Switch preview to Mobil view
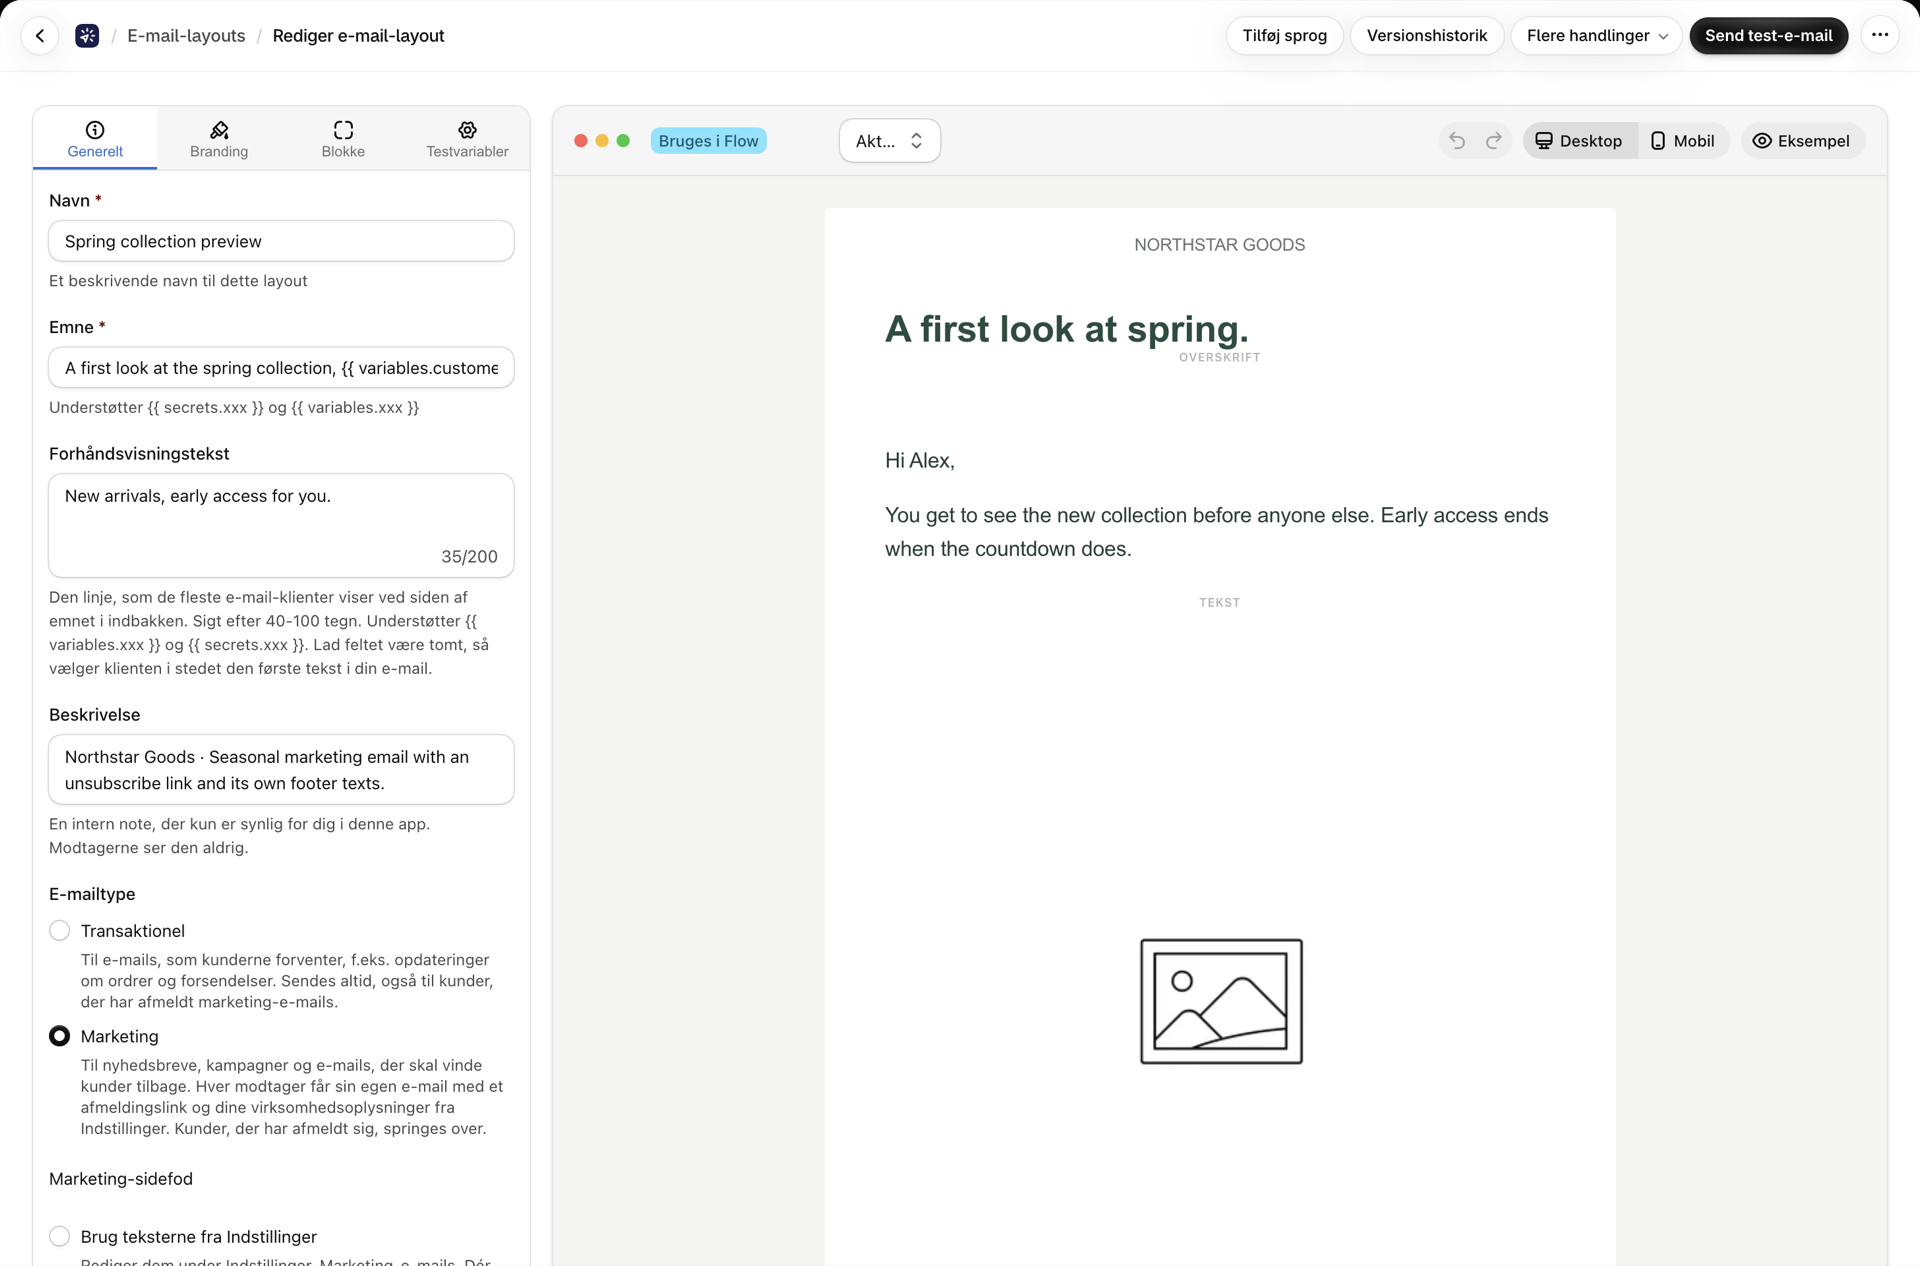 click(x=1683, y=141)
